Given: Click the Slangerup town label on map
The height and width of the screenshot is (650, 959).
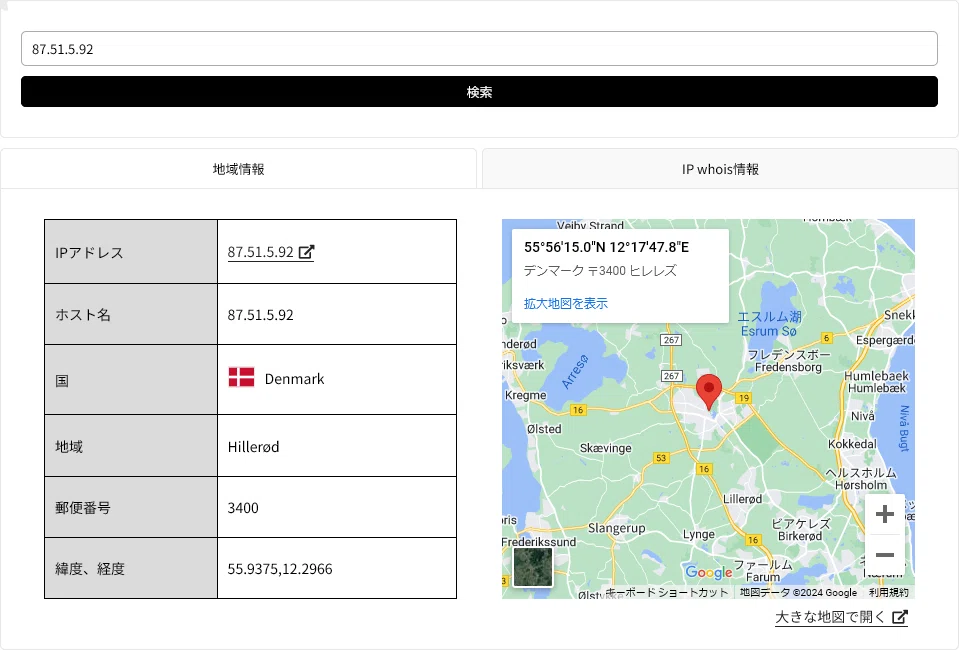Looking at the screenshot, I should coord(616,528).
